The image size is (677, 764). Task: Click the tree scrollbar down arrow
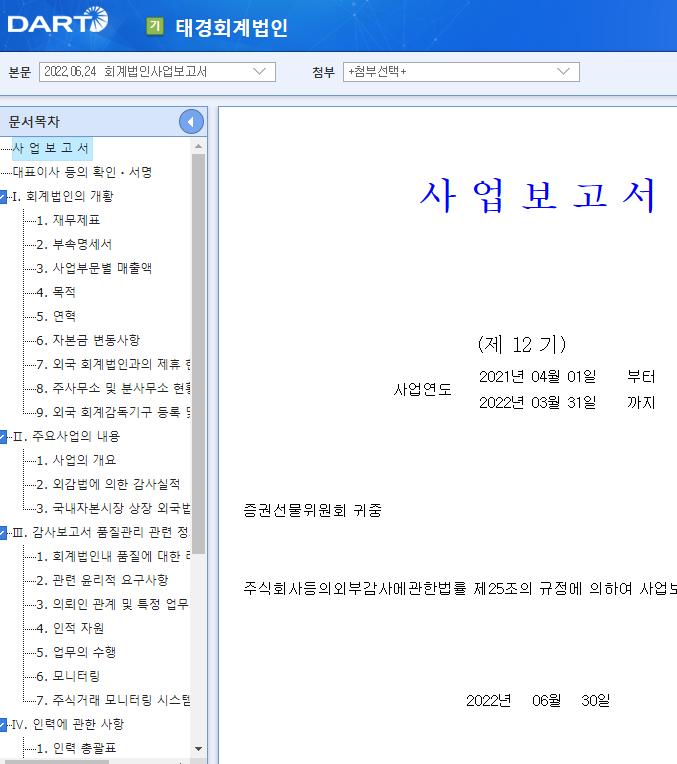198,749
